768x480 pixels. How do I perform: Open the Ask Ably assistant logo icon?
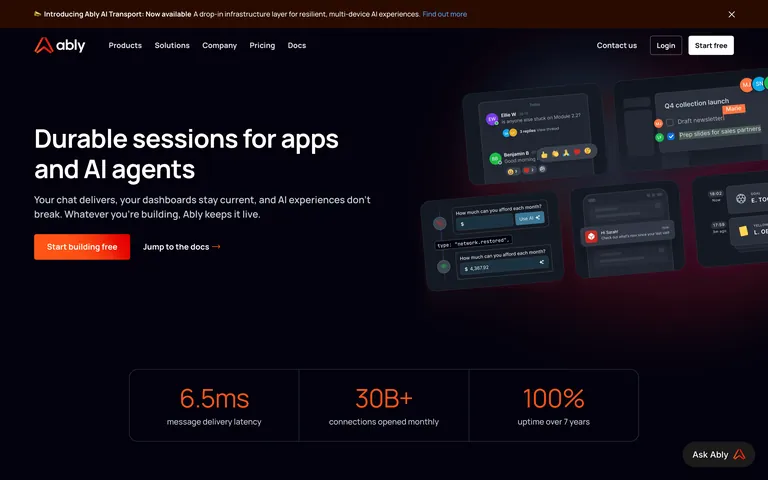tap(739, 455)
